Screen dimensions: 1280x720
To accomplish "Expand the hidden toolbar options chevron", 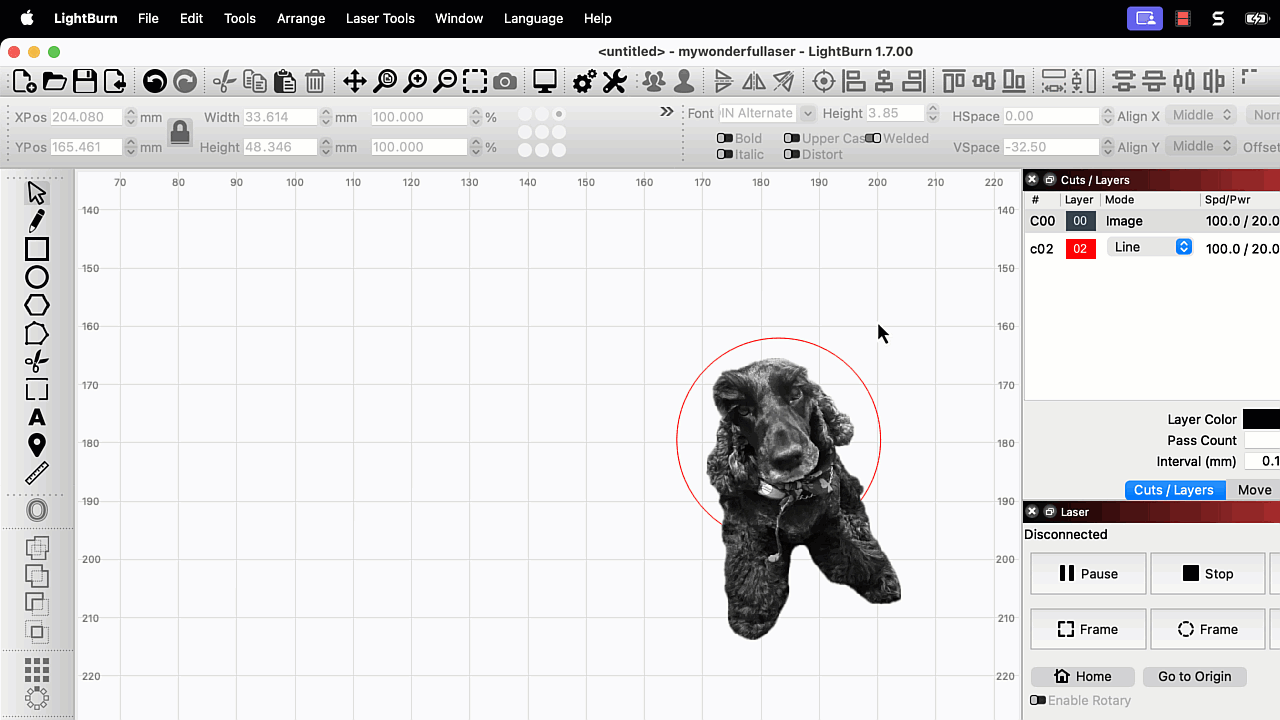I will (x=667, y=112).
